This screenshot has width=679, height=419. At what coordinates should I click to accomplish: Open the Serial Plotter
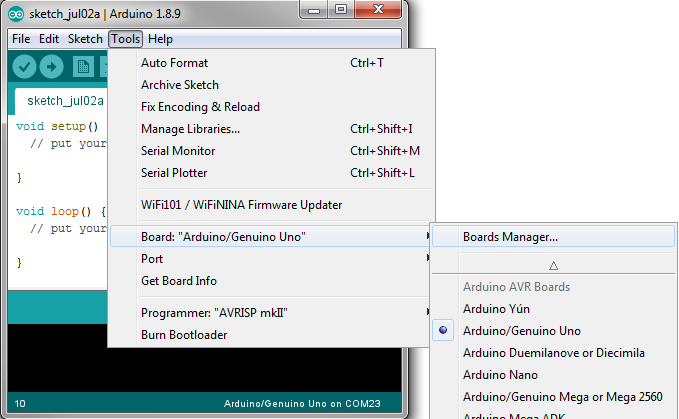[x=271, y=173]
